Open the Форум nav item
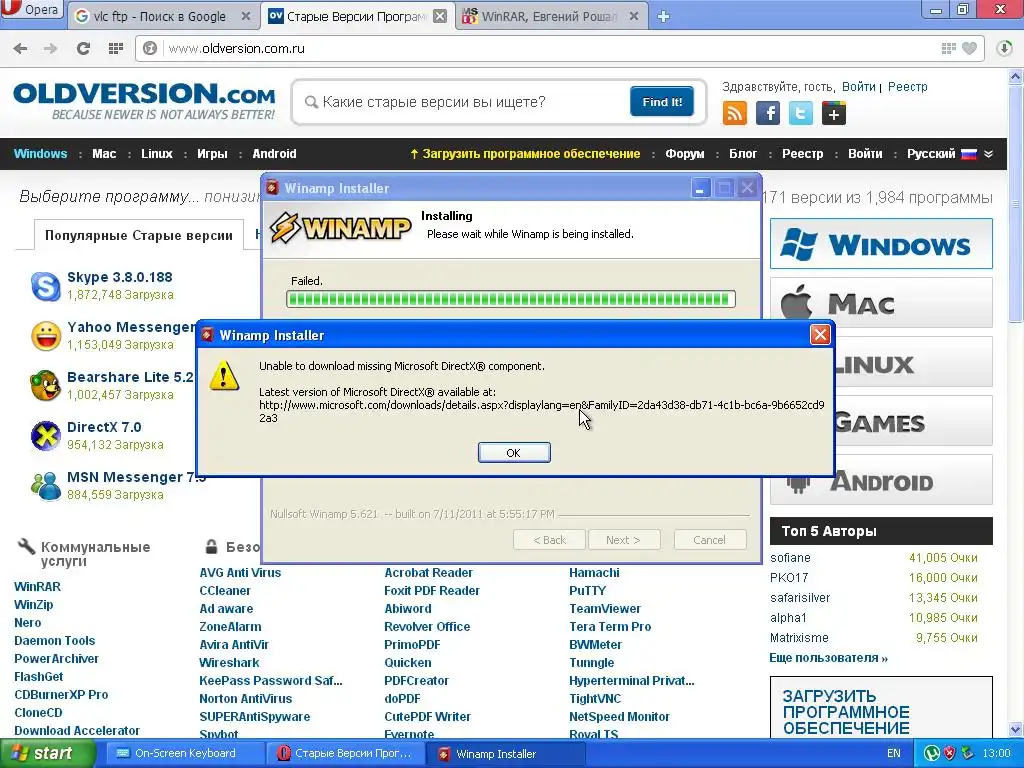Image resolution: width=1024 pixels, height=768 pixels. [x=684, y=154]
